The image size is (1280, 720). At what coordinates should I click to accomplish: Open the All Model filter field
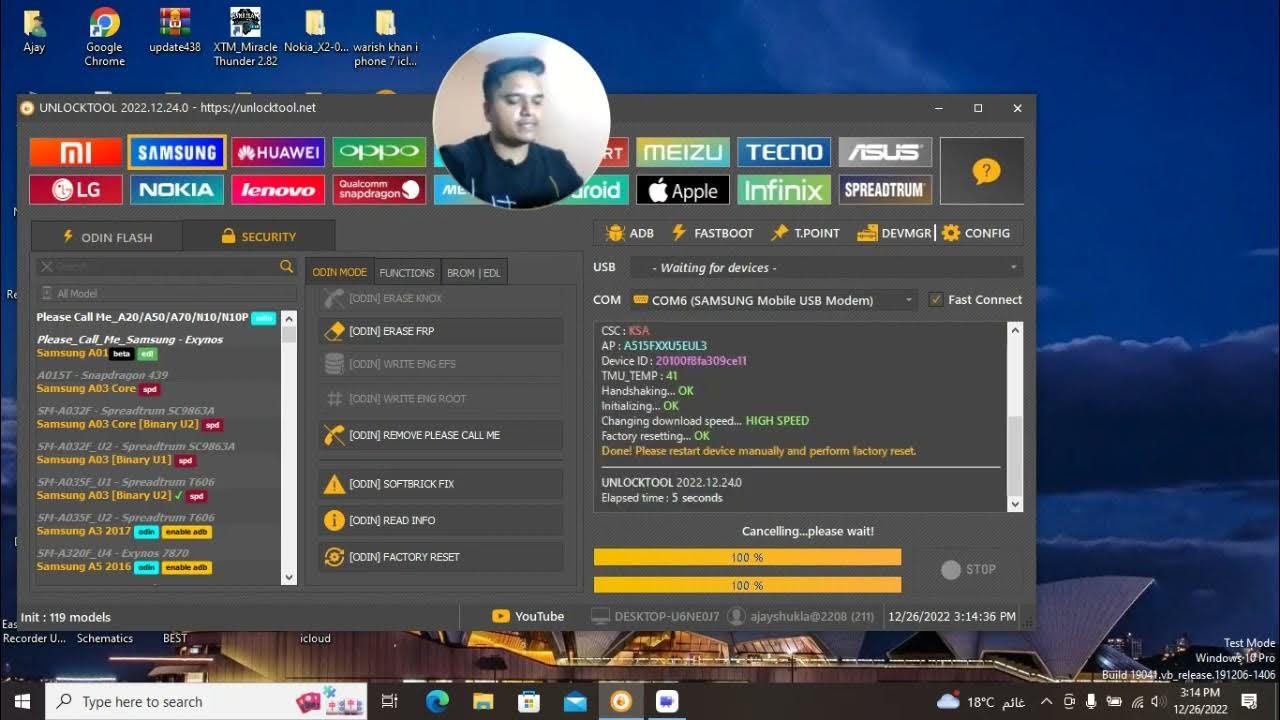[x=167, y=294]
